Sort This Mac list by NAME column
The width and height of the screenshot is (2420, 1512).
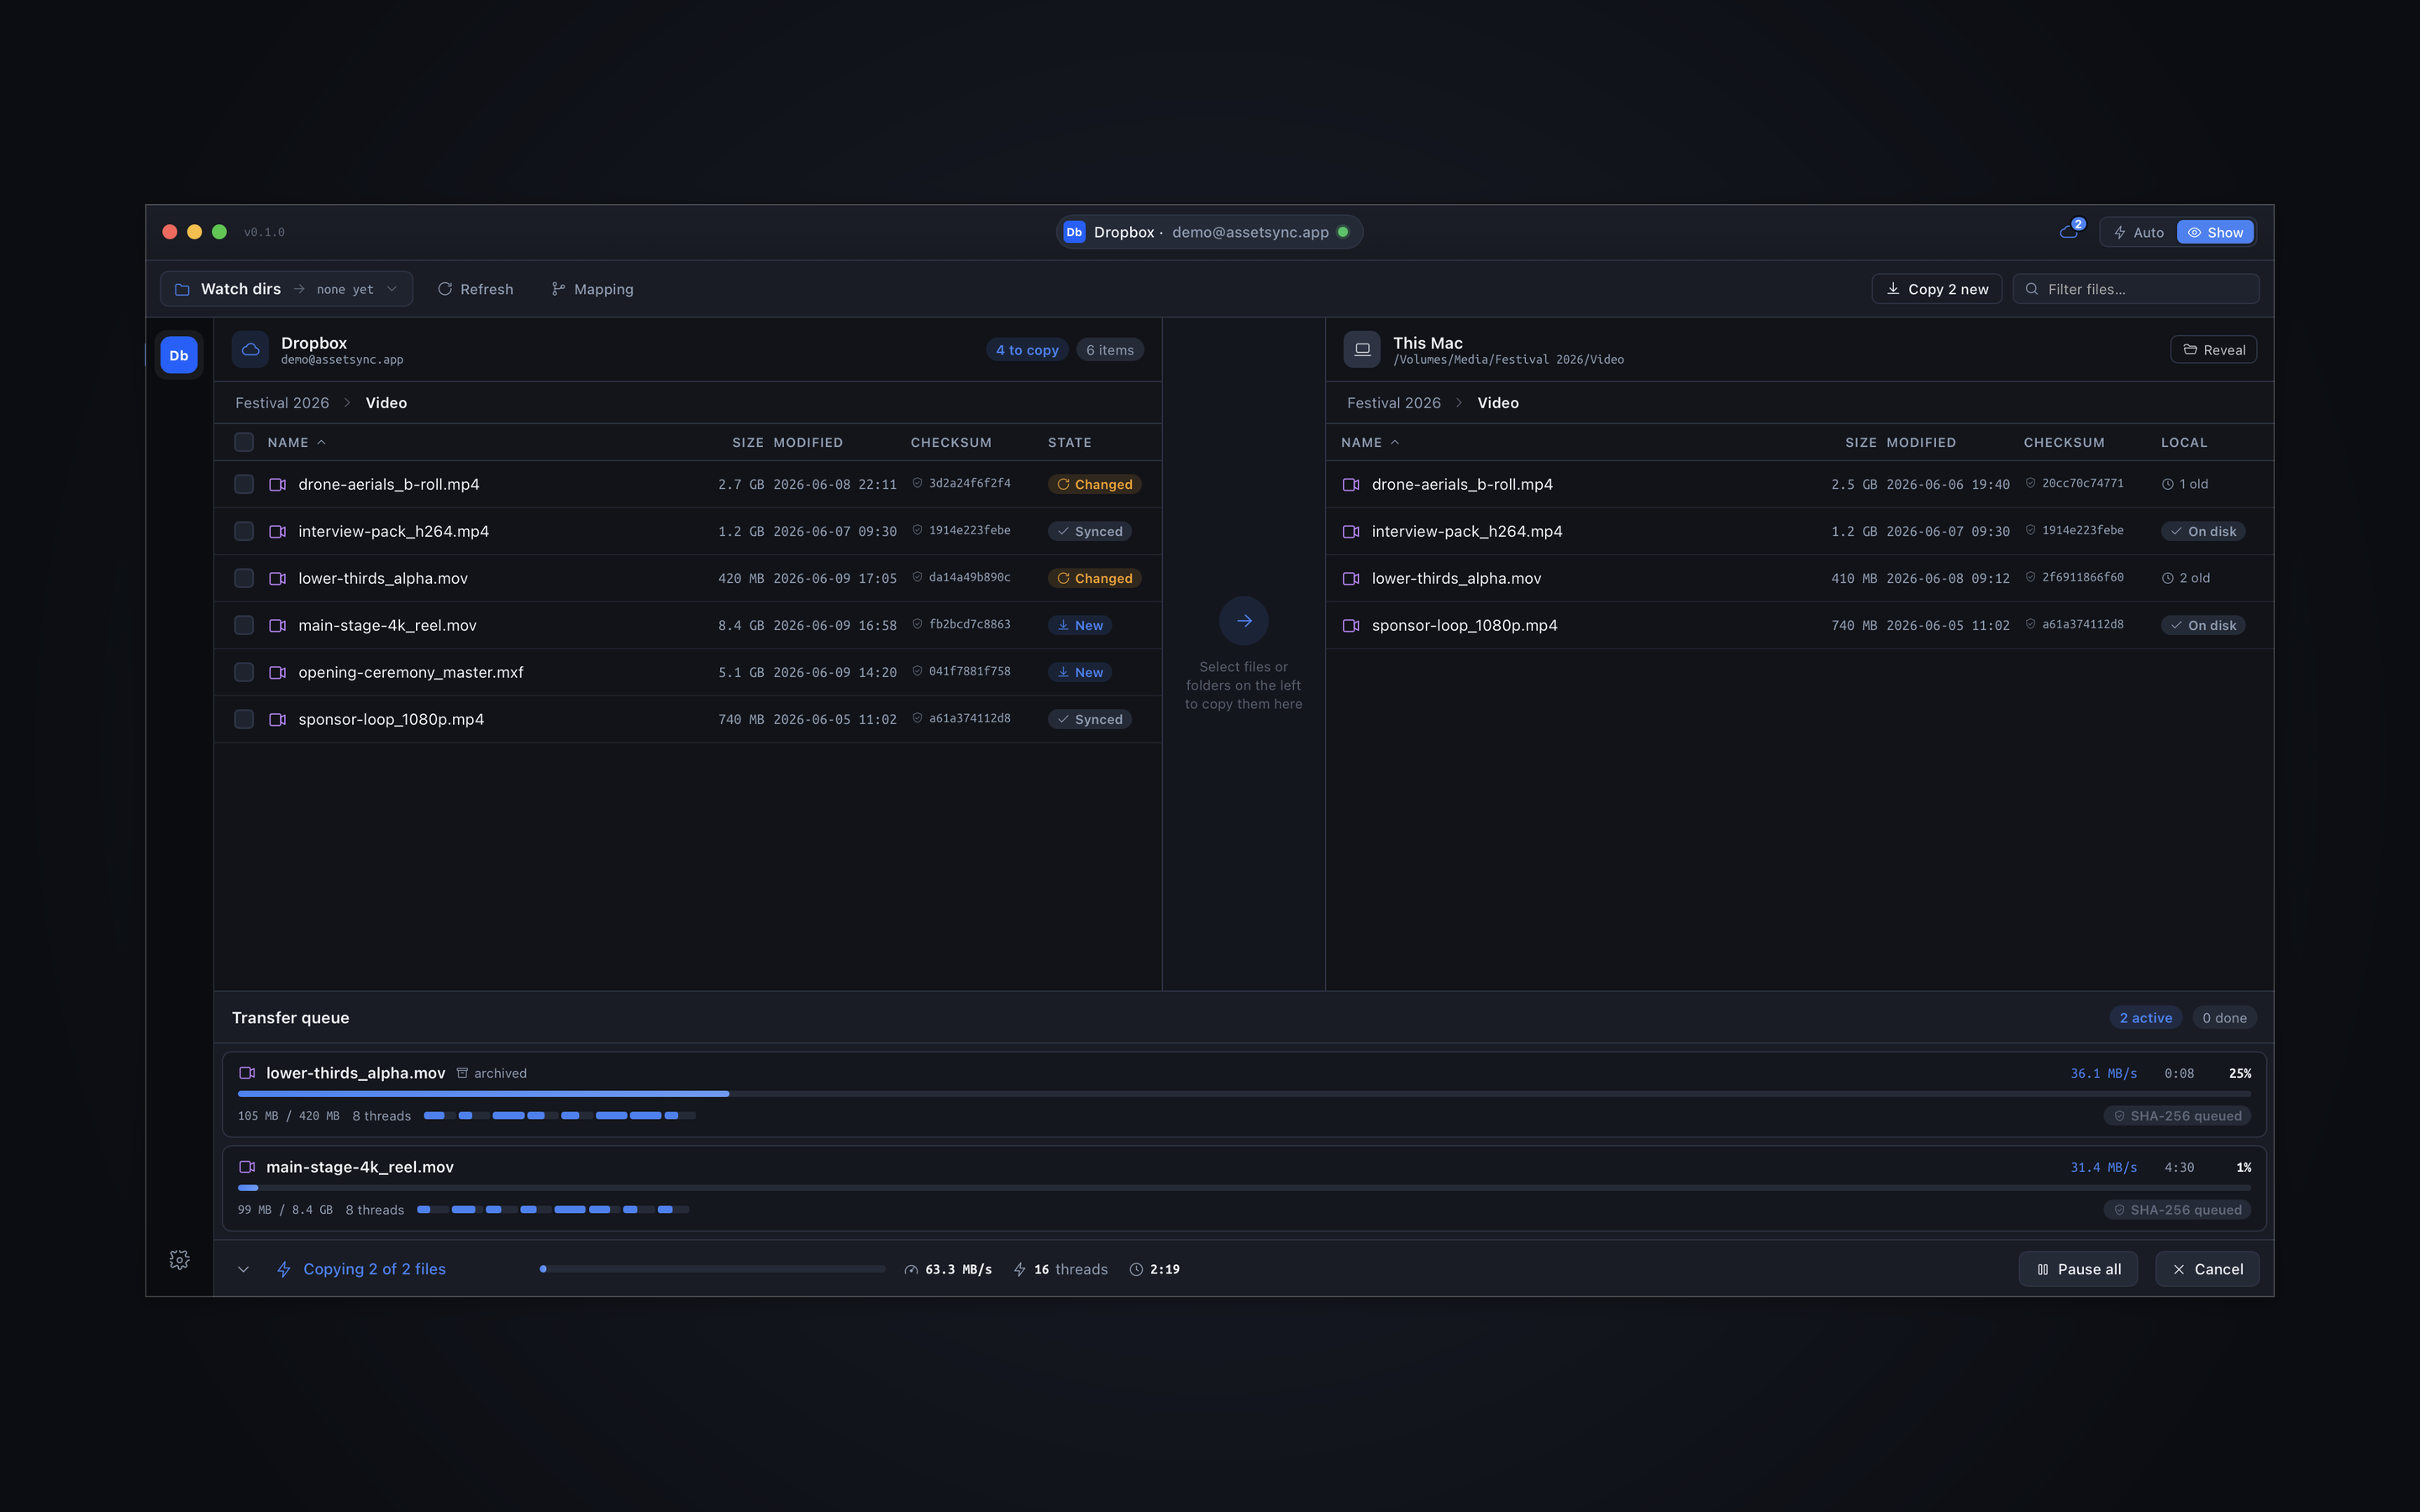(x=1370, y=442)
